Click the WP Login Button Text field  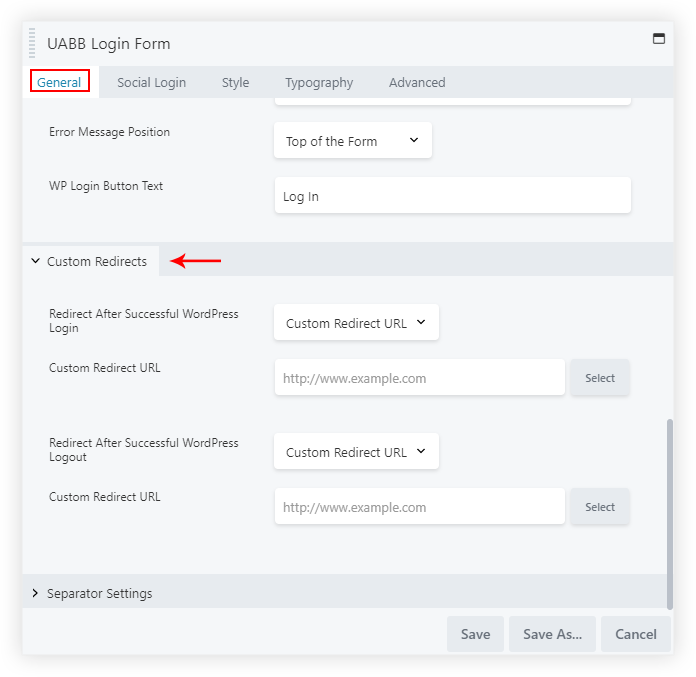tap(452, 196)
